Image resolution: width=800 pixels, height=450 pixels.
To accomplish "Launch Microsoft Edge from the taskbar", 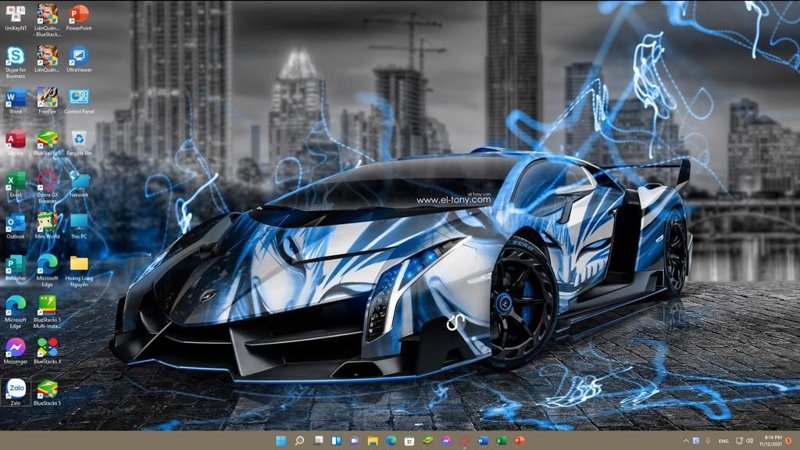I will coord(391,441).
